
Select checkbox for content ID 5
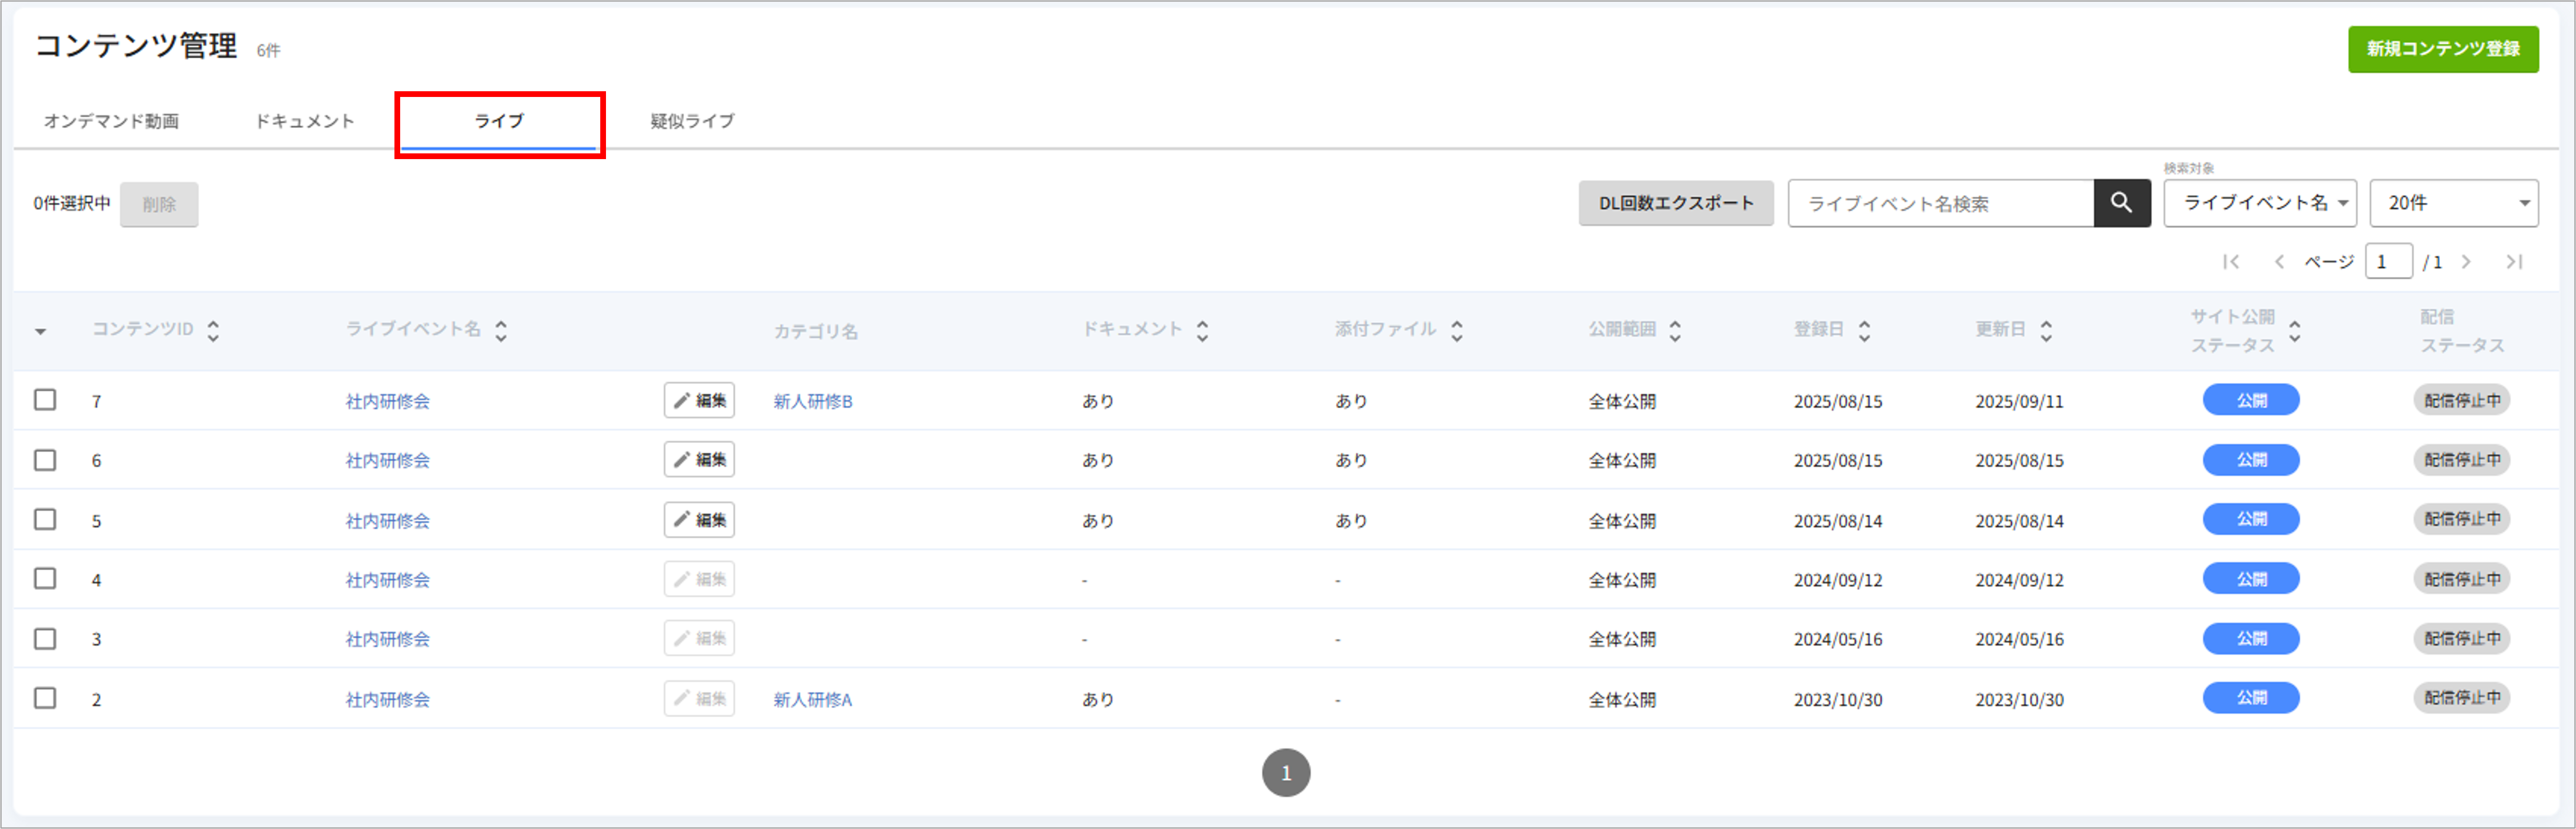(x=45, y=519)
